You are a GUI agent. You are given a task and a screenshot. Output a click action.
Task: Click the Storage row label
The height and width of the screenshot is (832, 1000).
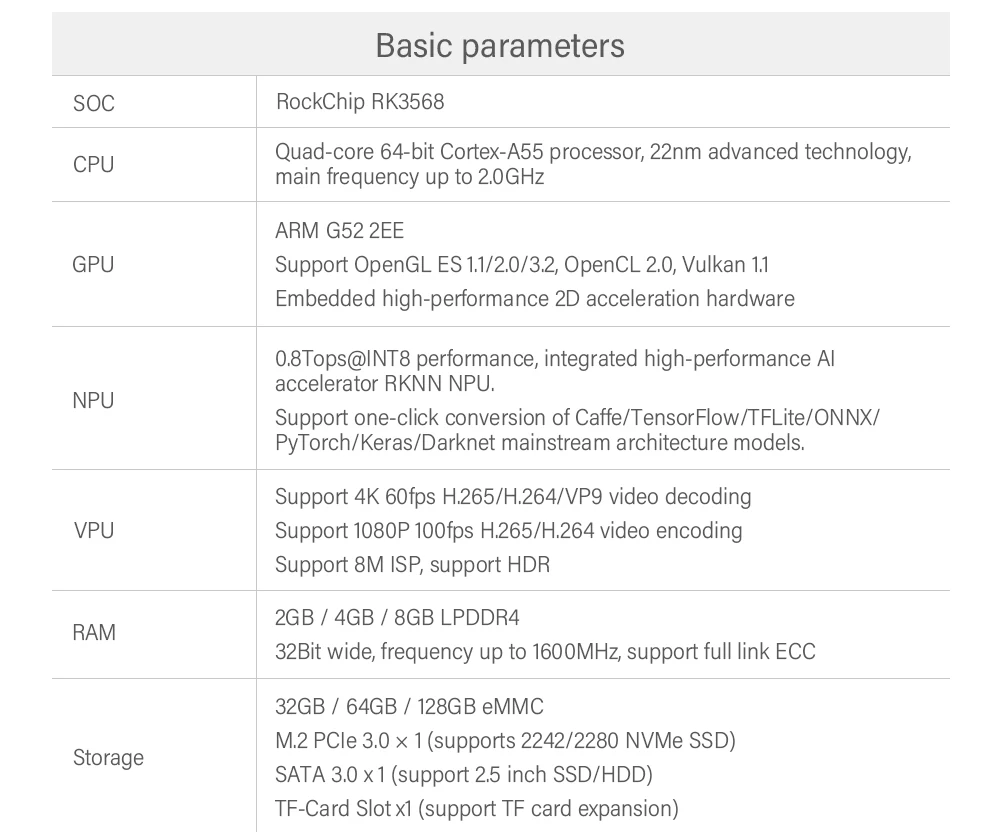tap(108, 758)
